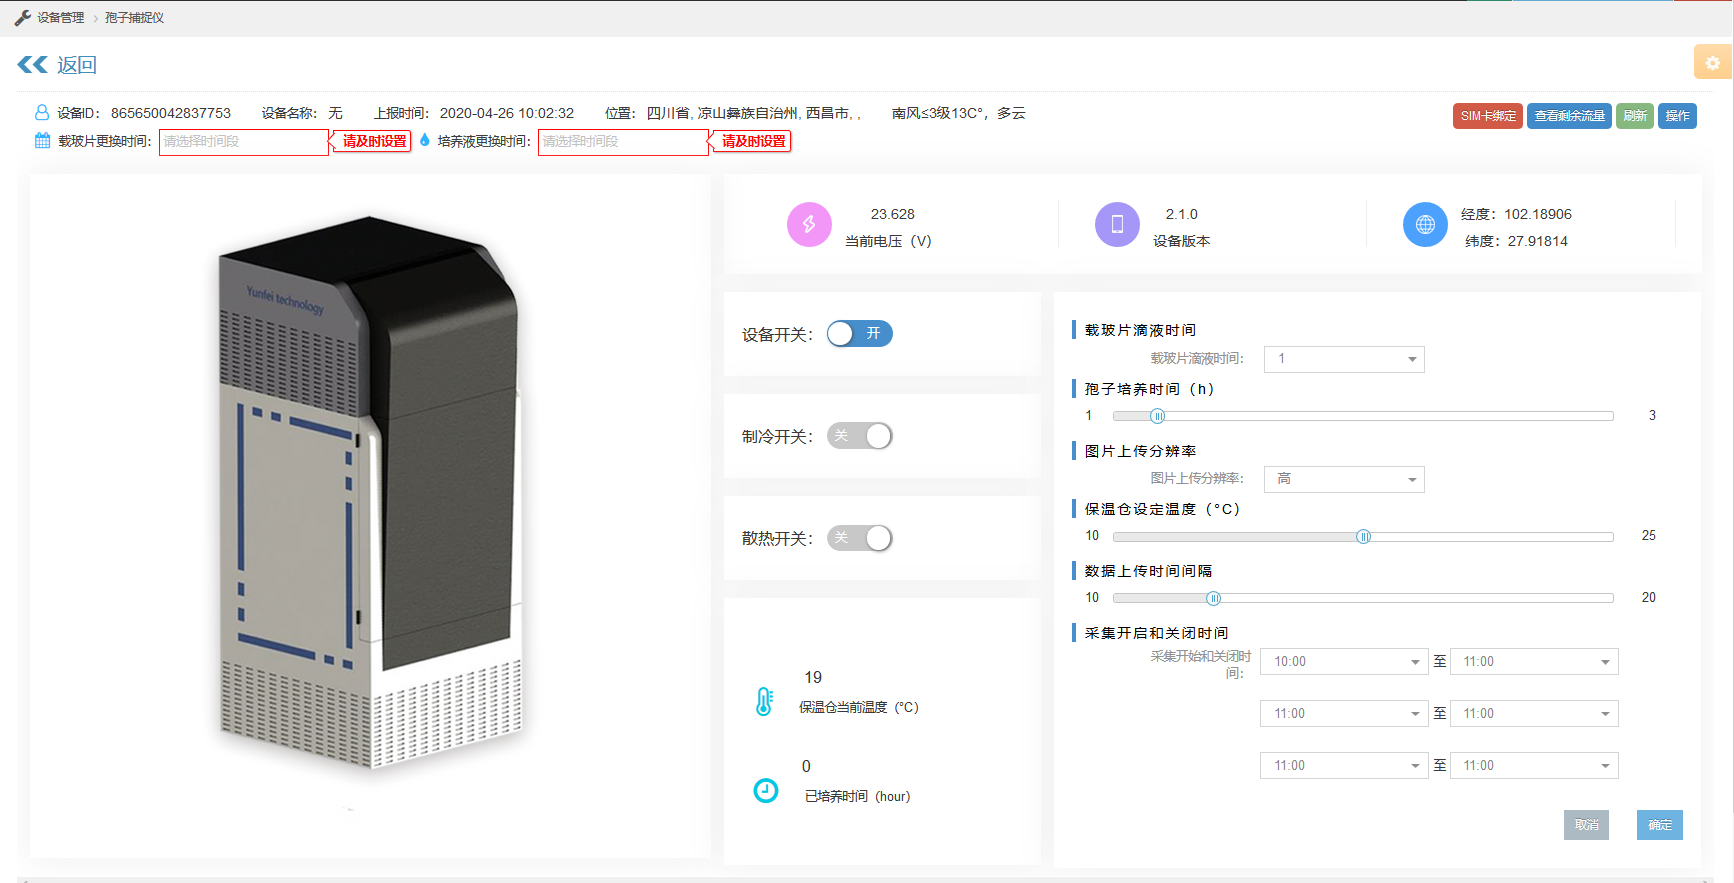Click the 培养液更换时间 time range input

coord(622,142)
